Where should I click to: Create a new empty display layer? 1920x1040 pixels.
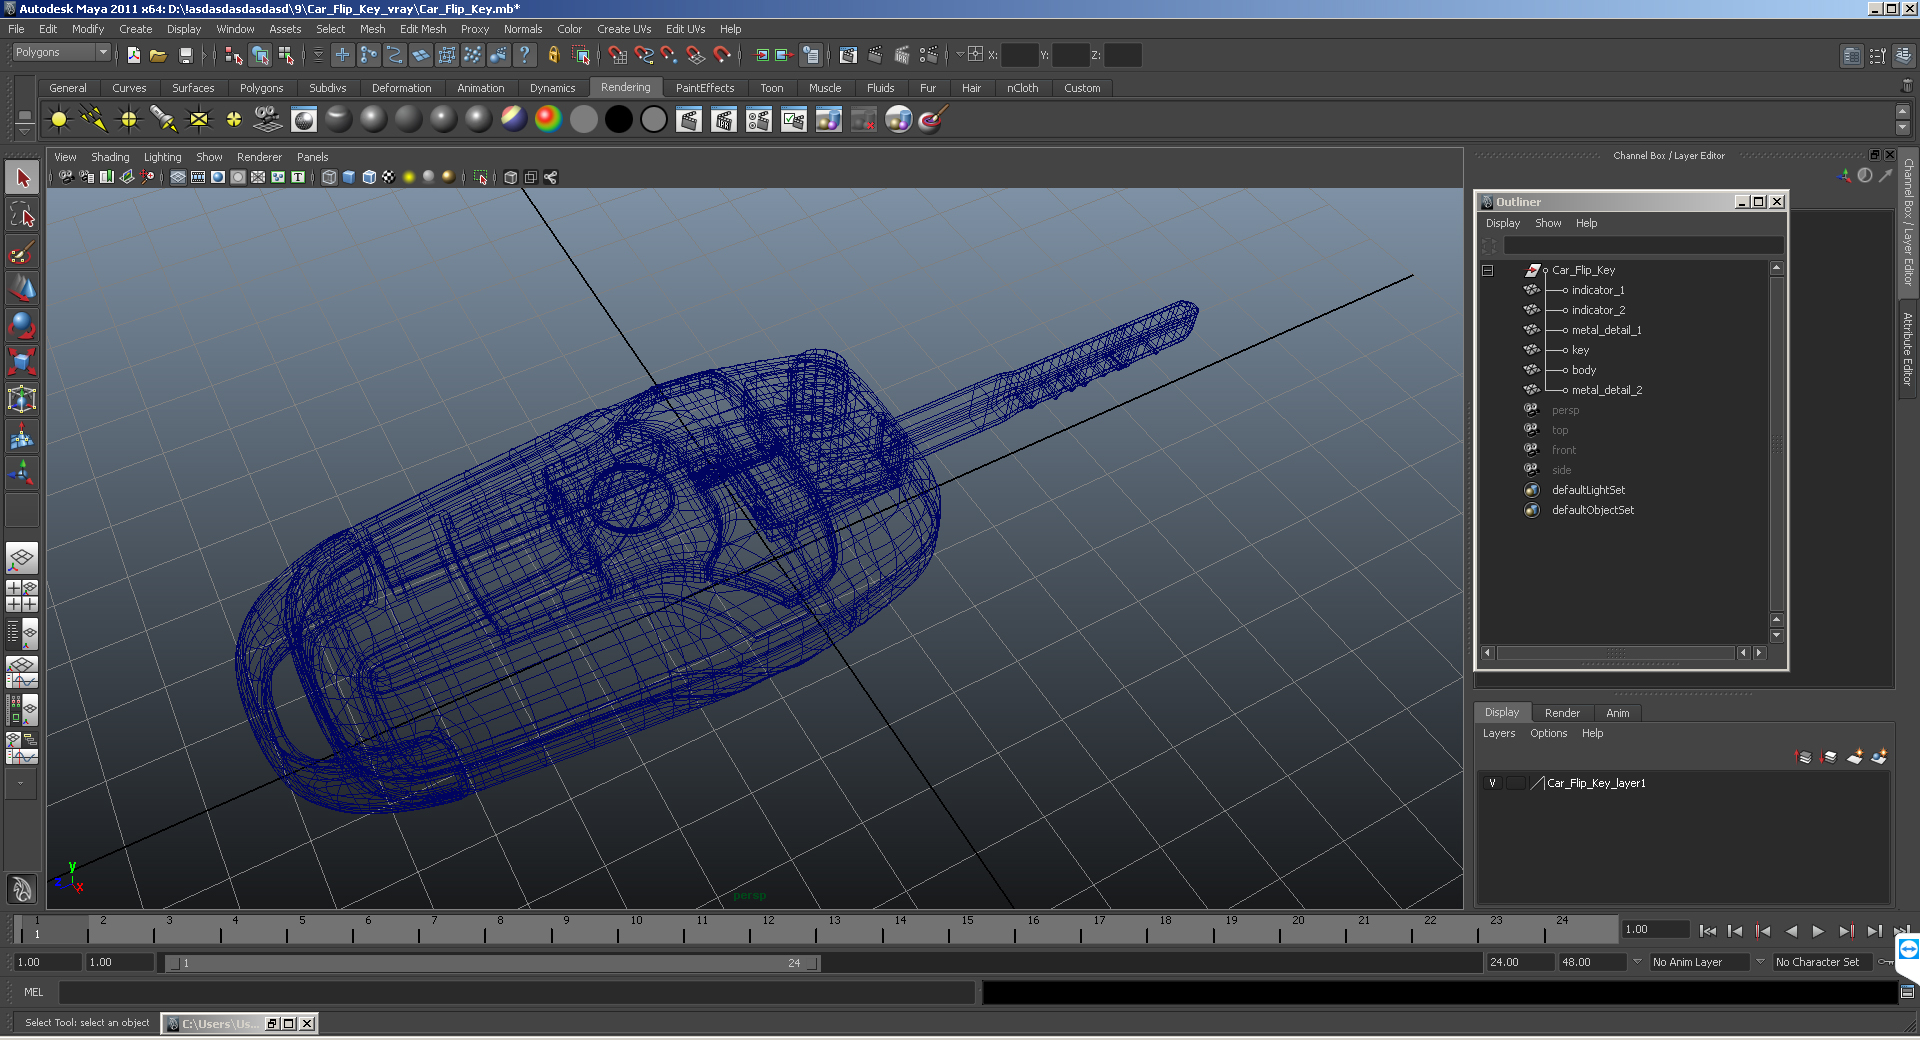[x=1855, y=756]
